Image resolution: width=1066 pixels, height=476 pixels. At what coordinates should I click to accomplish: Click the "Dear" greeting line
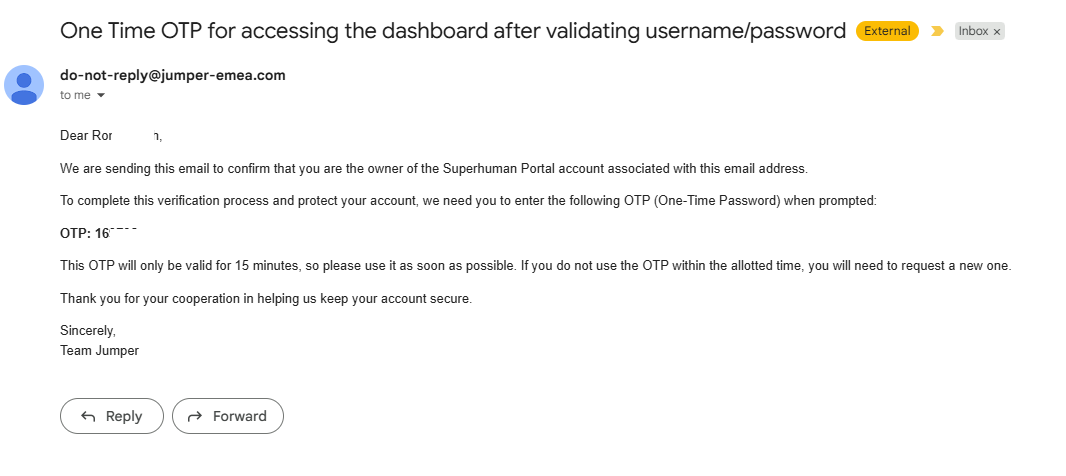(111, 136)
